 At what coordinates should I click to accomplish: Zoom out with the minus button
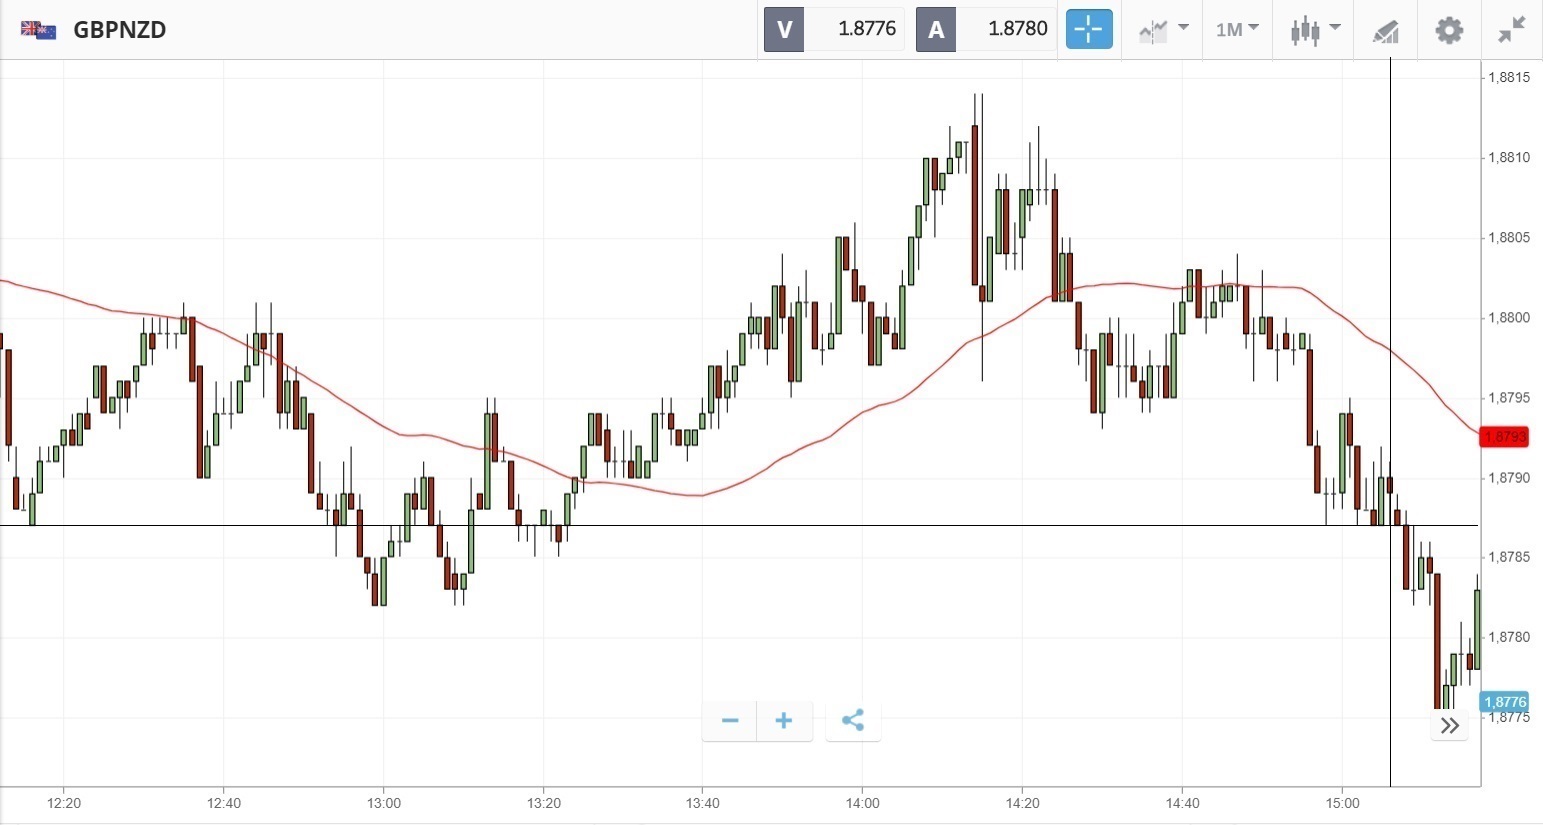tap(730, 721)
